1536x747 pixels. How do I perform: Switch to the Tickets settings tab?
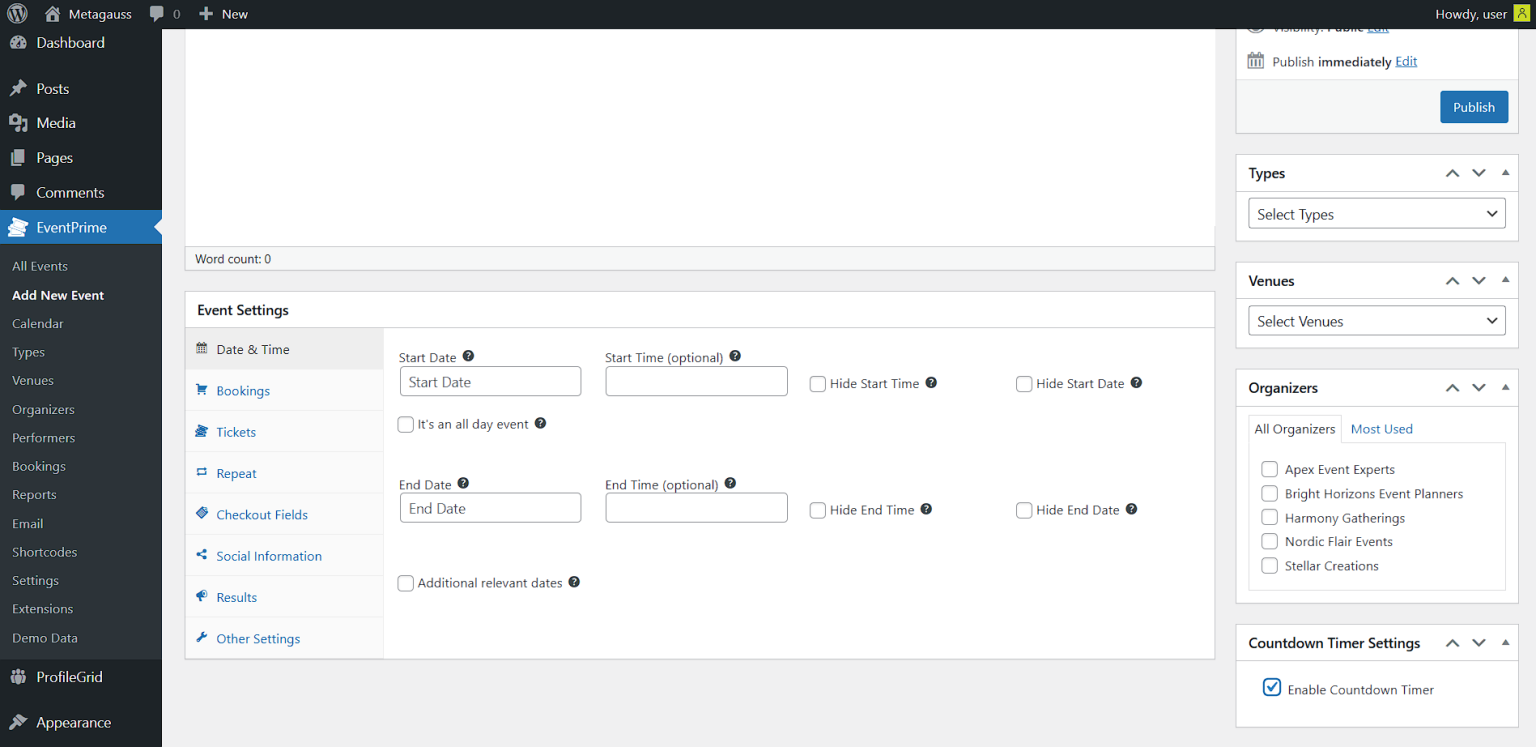click(236, 432)
